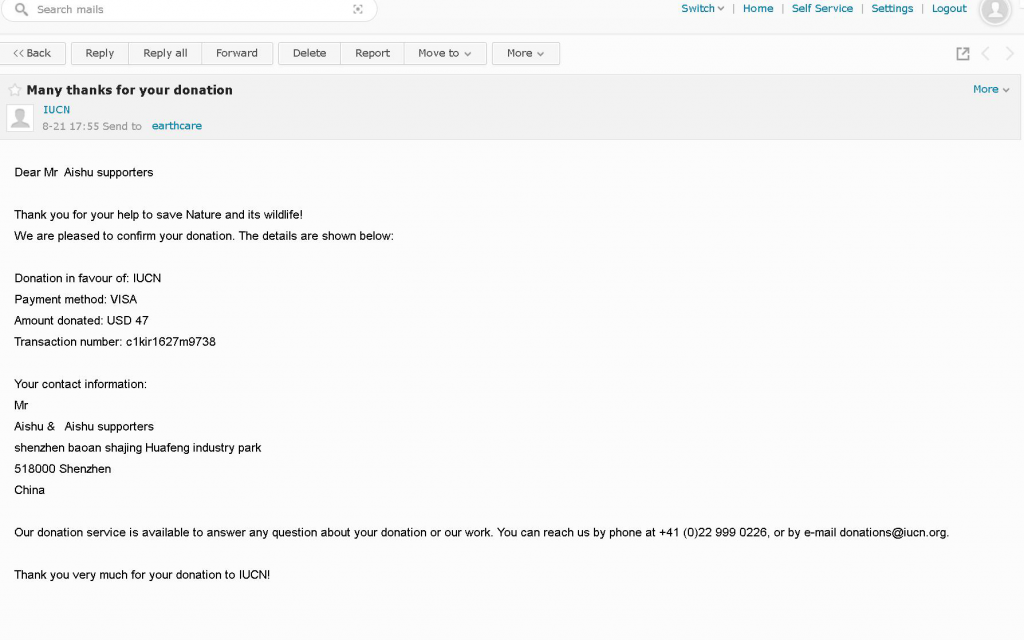The width and height of the screenshot is (1024, 640).
Task: Go to previous email arrow
Action: [986, 54]
